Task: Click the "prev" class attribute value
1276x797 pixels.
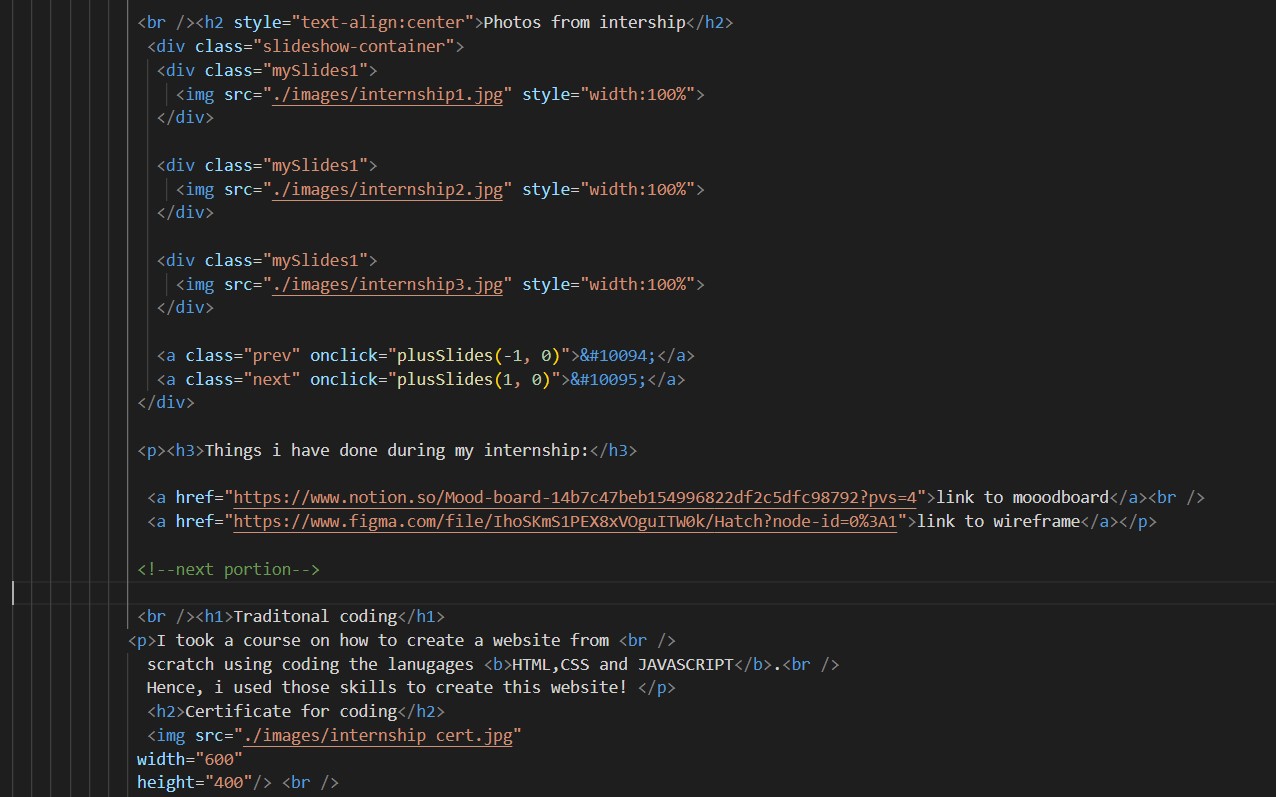Action: click(270, 355)
